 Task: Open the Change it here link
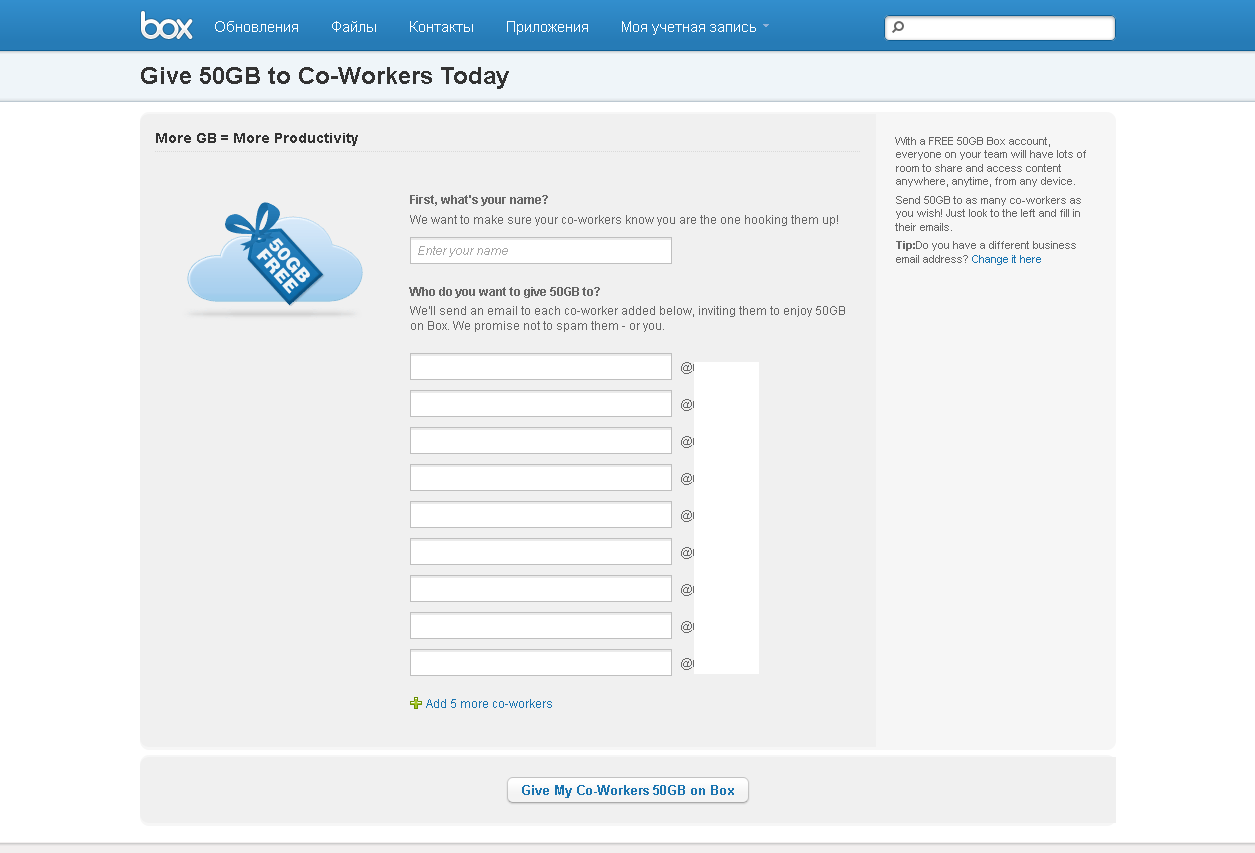pos(1006,260)
